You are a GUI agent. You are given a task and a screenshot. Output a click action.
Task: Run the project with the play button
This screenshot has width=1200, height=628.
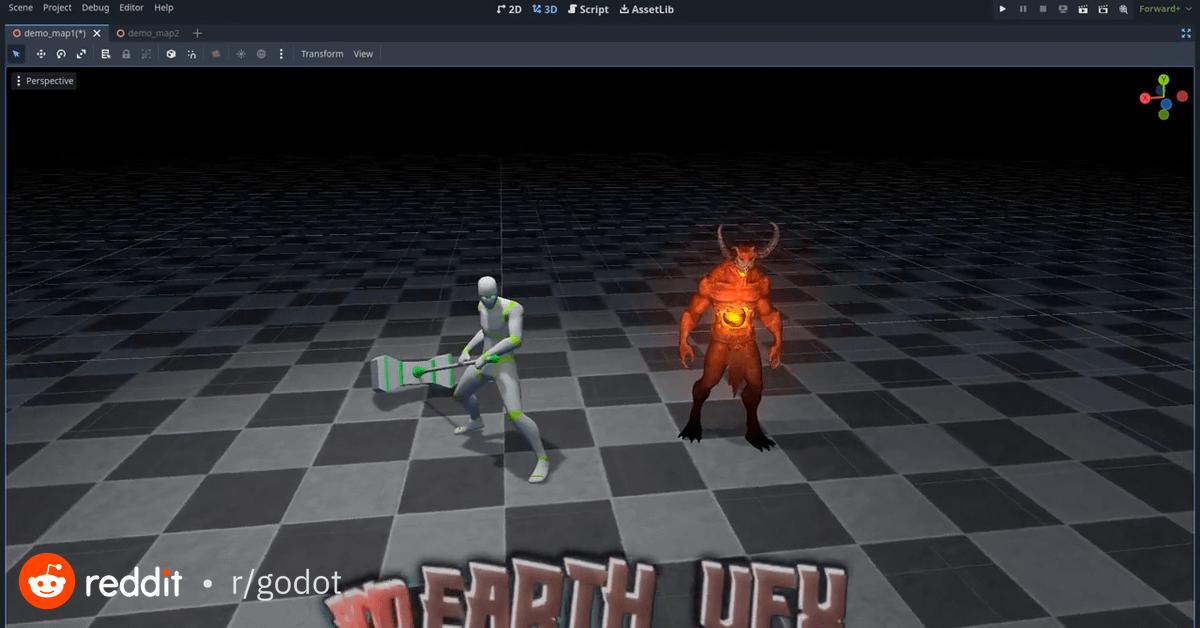(x=1003, y=9)
